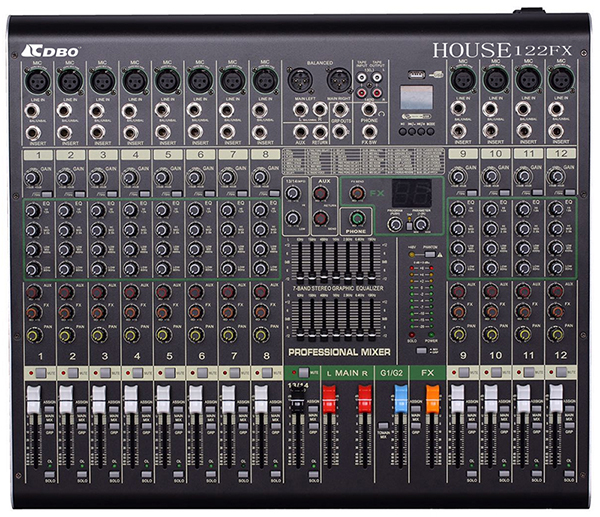This screenshot has height=517, width=600.
Task: Click the RETURN input jack
Action: point(320,132)
